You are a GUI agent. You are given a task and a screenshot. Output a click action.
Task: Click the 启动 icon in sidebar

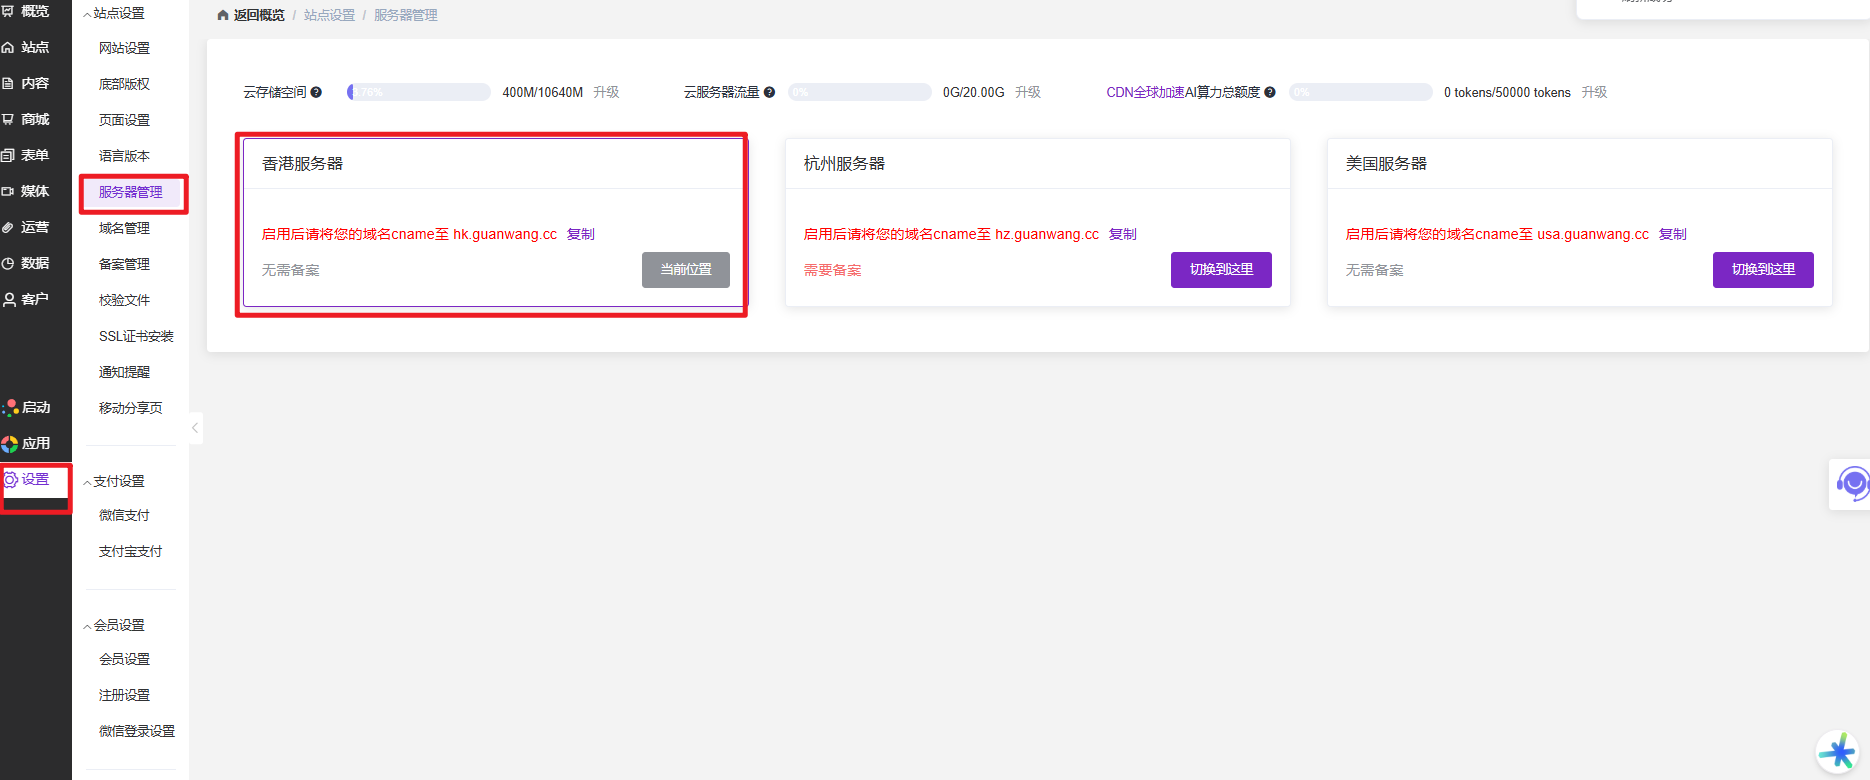(10, 408)
